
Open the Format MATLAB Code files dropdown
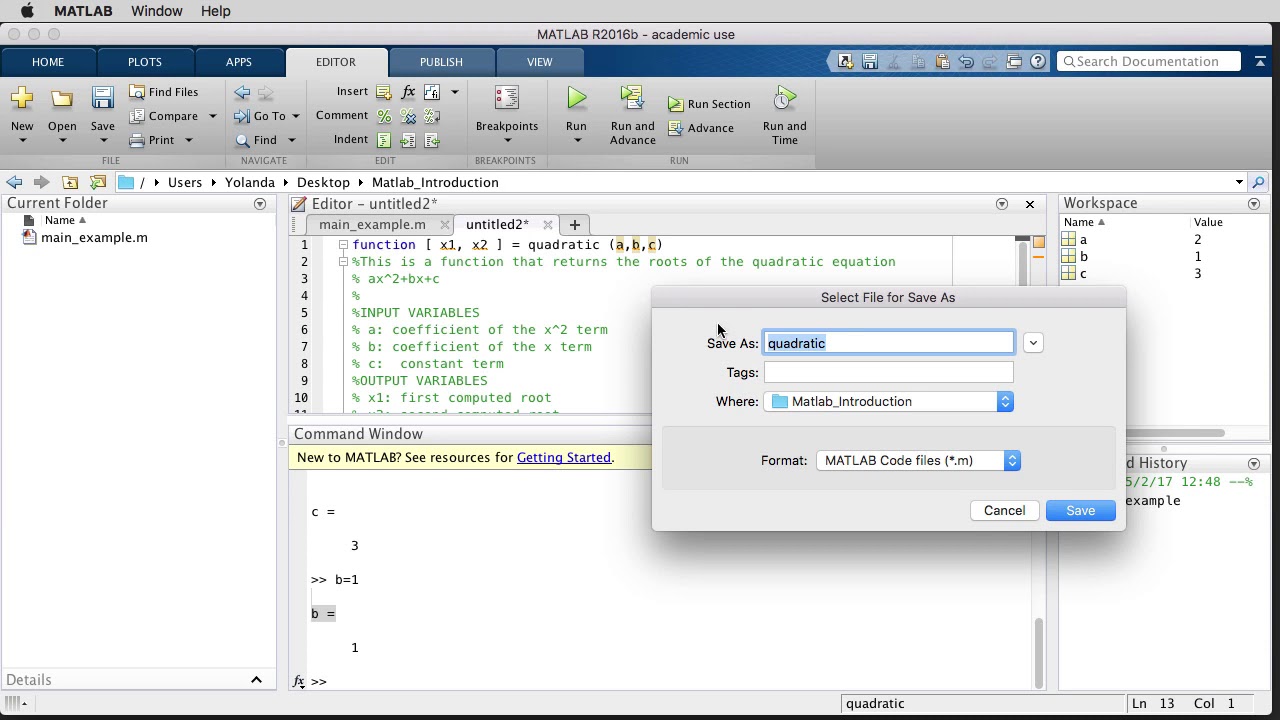(x=917, y=460)
